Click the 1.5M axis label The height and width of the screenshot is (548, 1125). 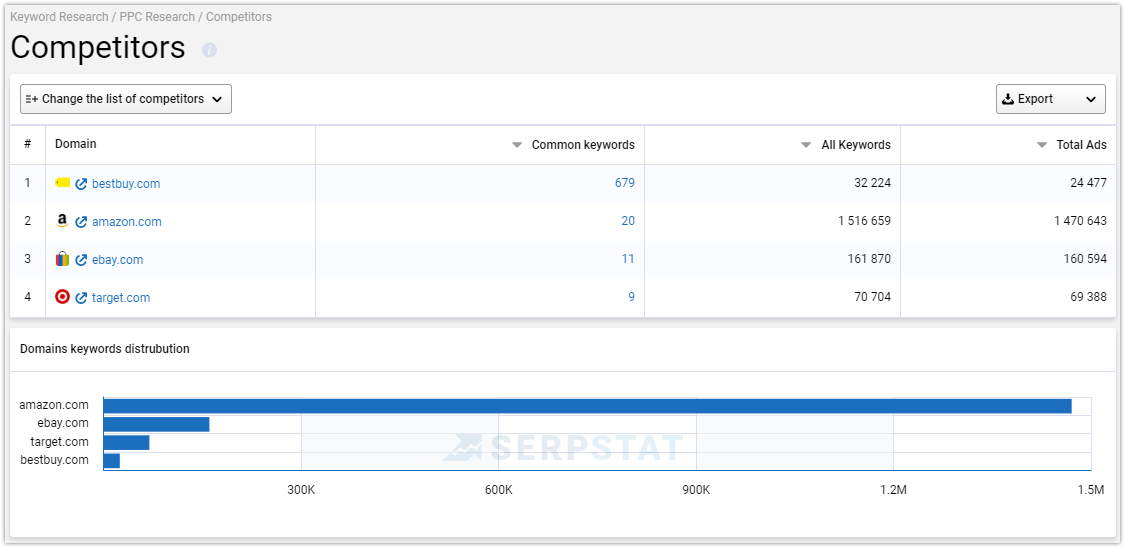pyautogui.click(x=1091, y=491)
